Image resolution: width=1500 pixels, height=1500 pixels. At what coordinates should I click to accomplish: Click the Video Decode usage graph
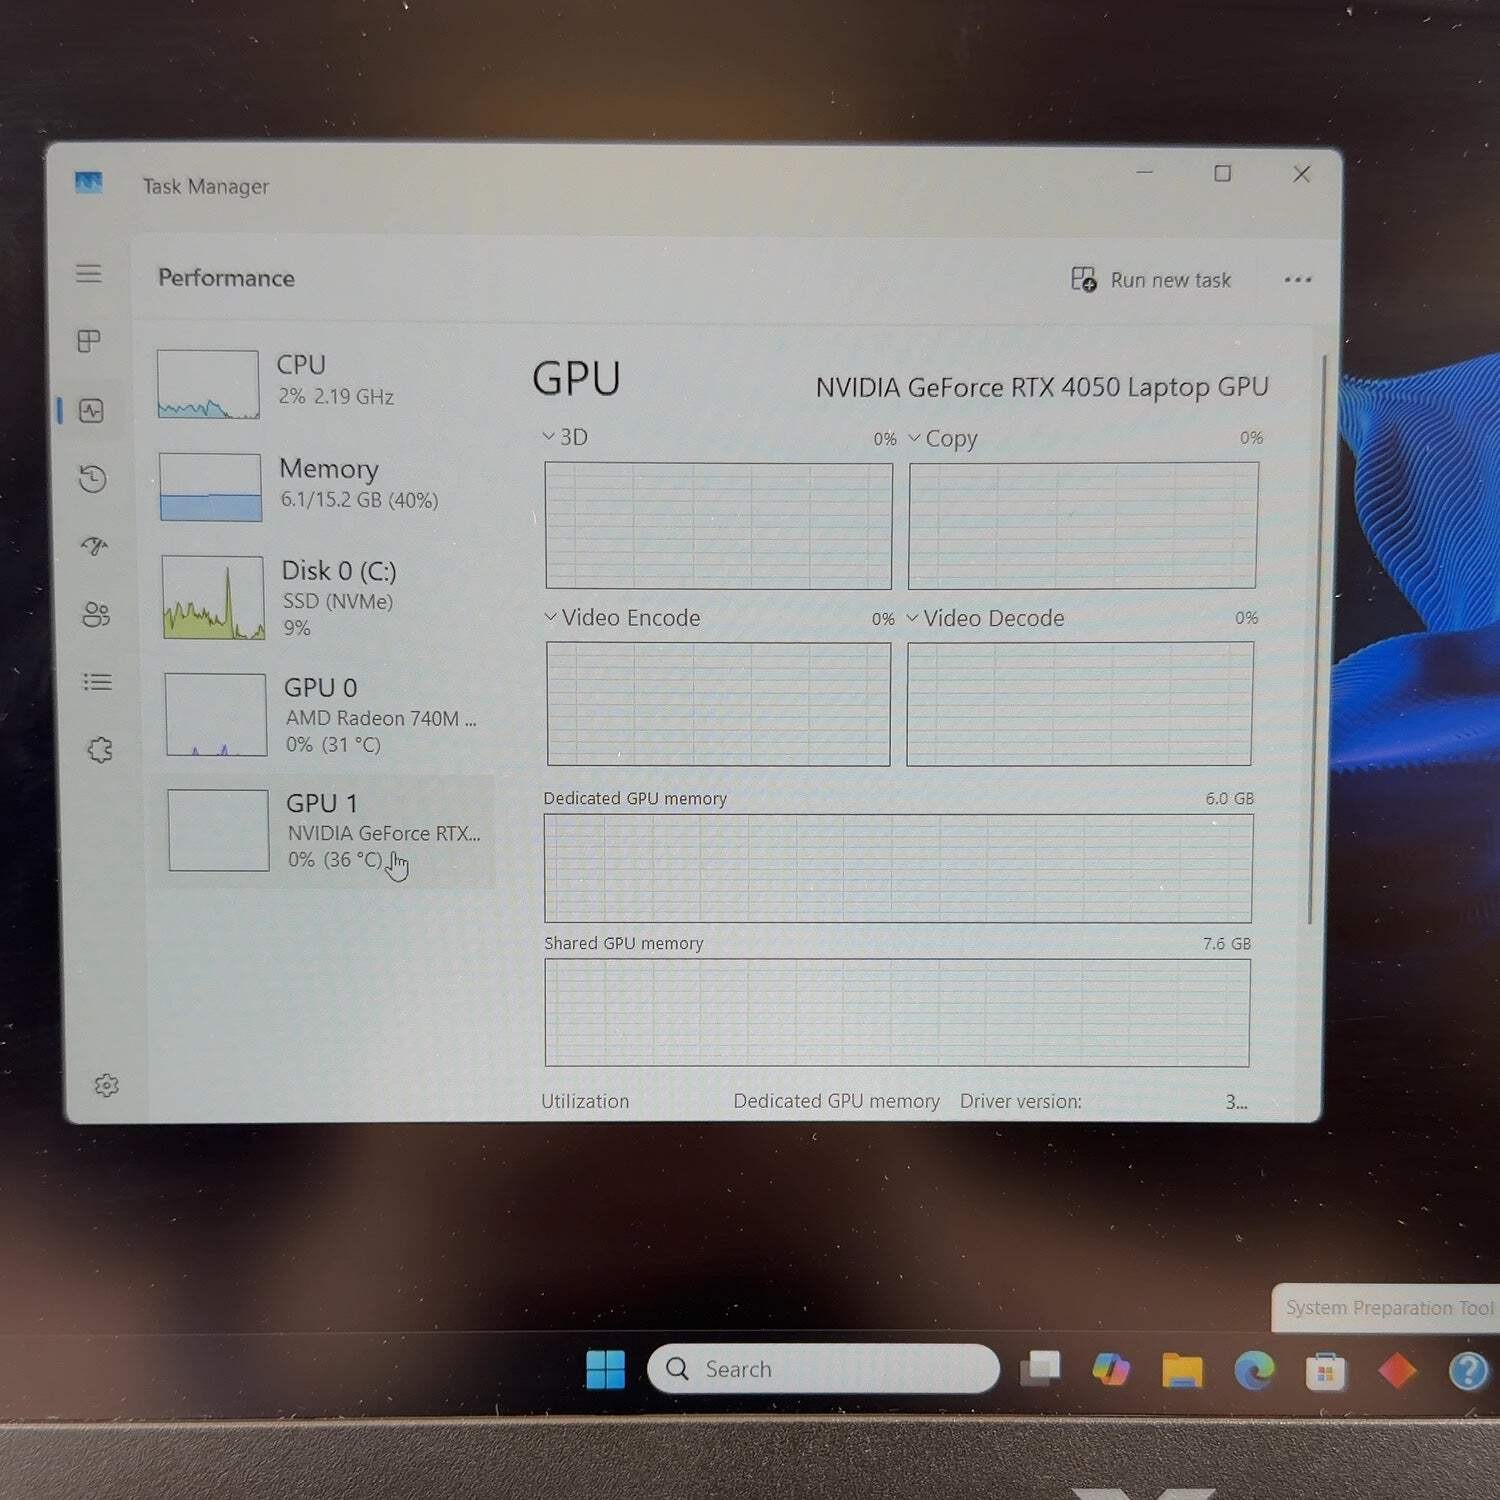(1079, 704)
